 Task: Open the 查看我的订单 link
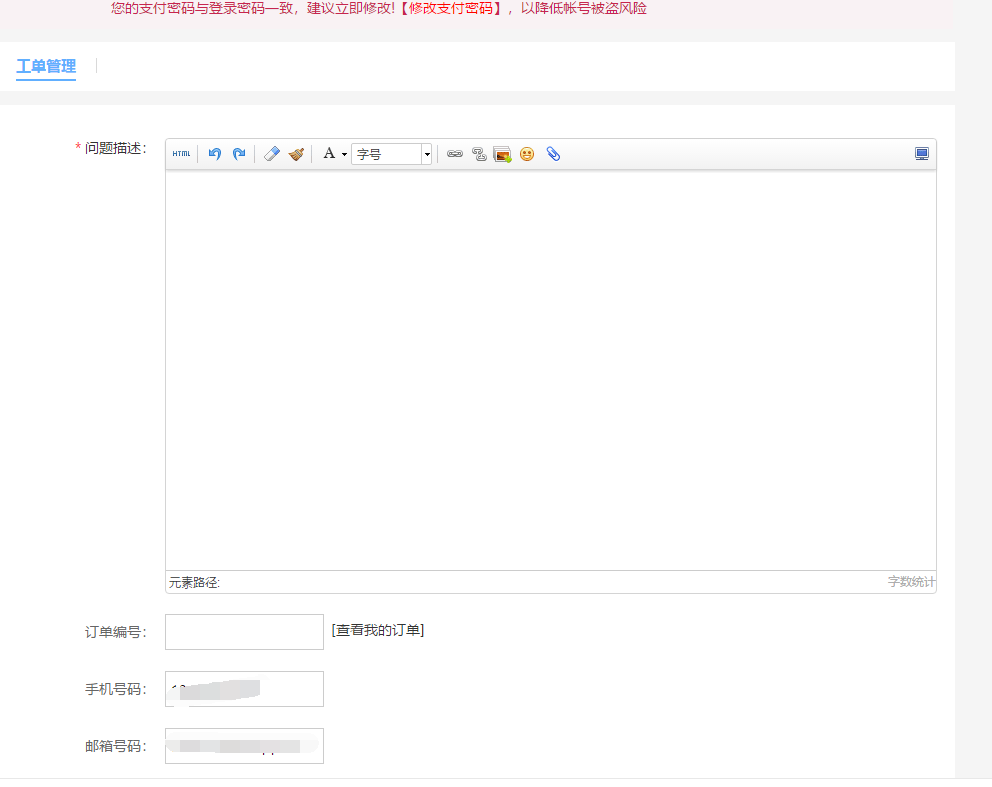tap(378, 630)
